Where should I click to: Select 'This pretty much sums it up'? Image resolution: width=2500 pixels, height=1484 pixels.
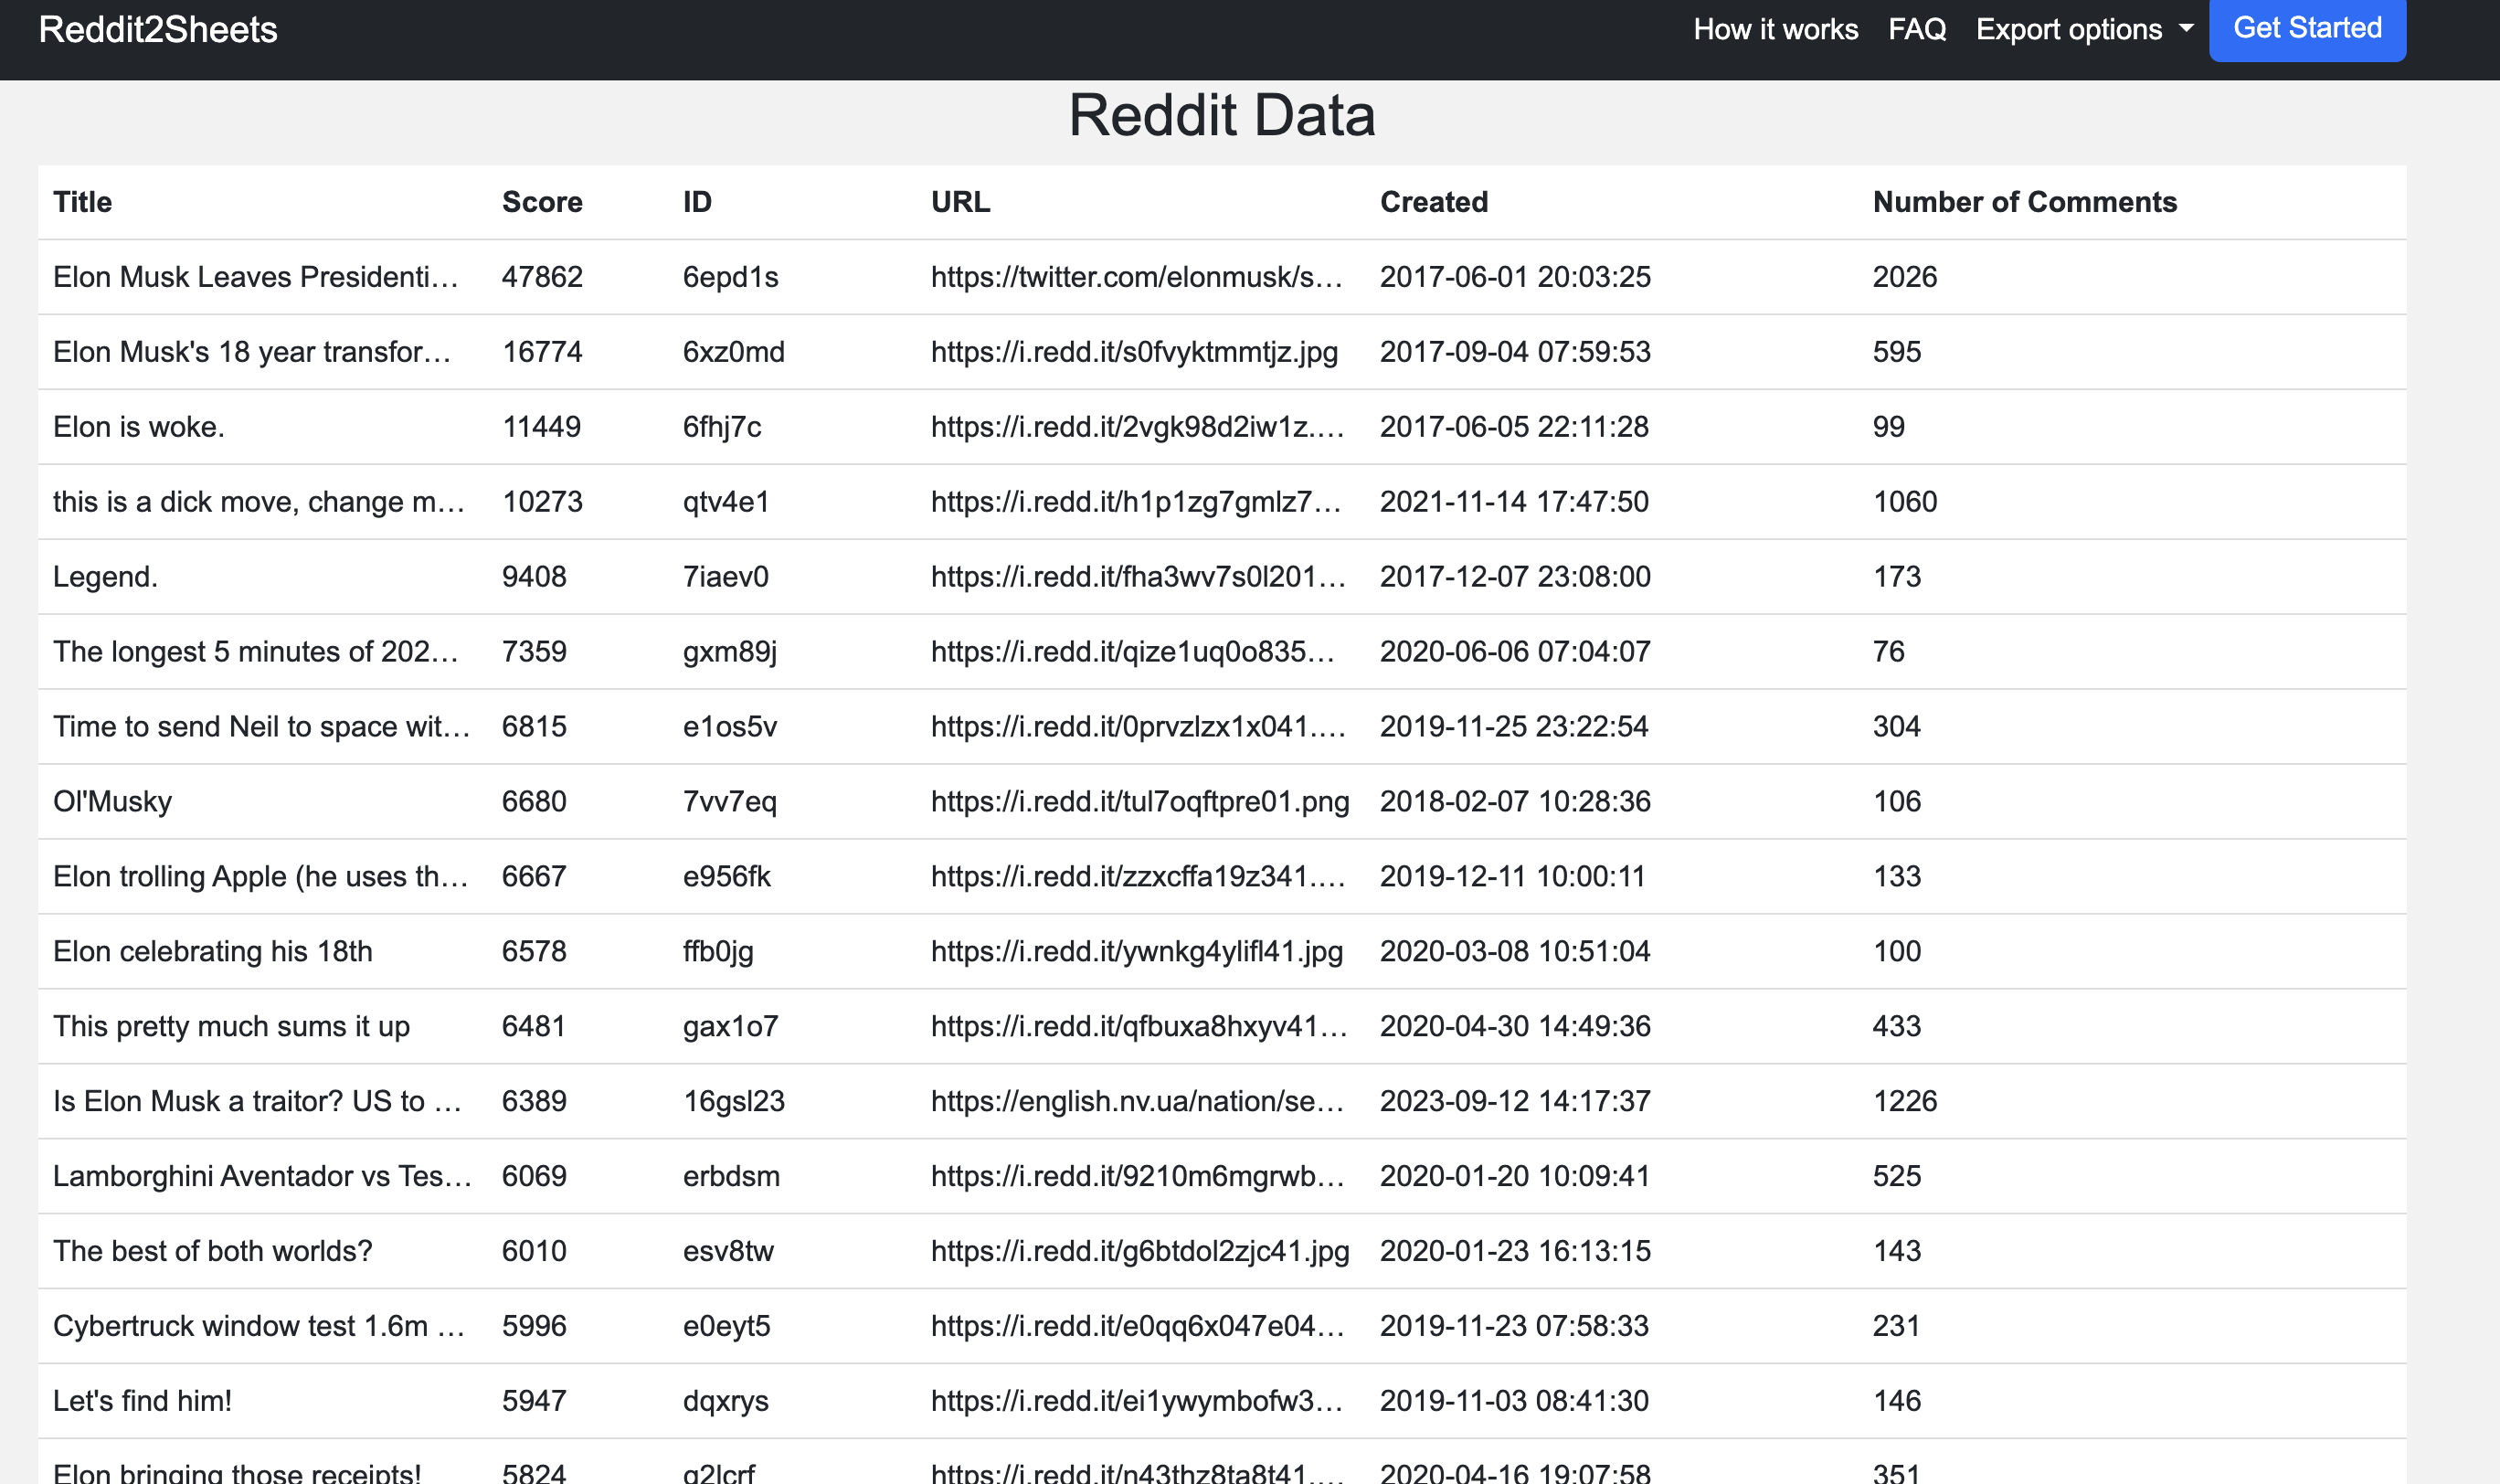(x=231, y=1027)
